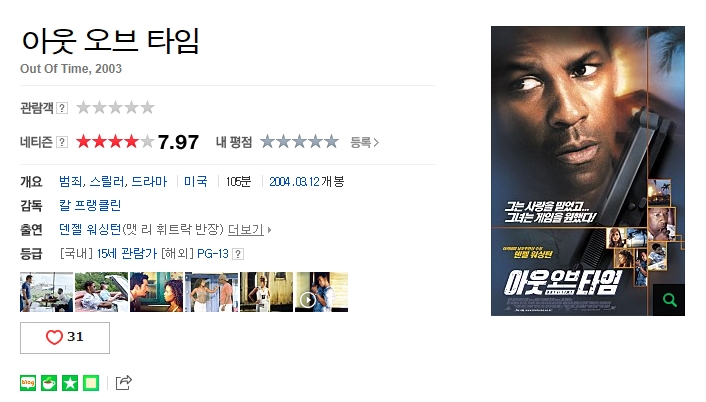The image size is (706, 402).
Task: Open the director link 칼 프랭클린
Action: pos(90,205)
